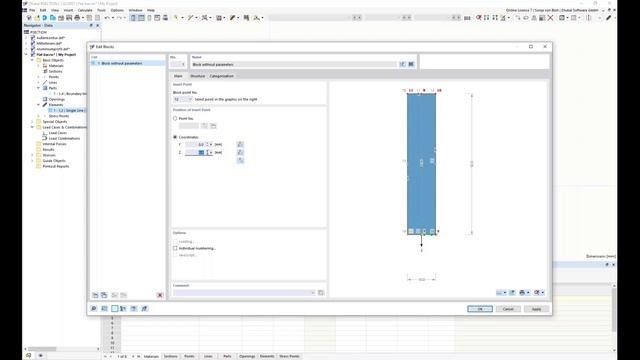The height and width of the screenshot is (360, 640).
Task: Pick Z coordinate graphically icon
Action: point(240,152)
